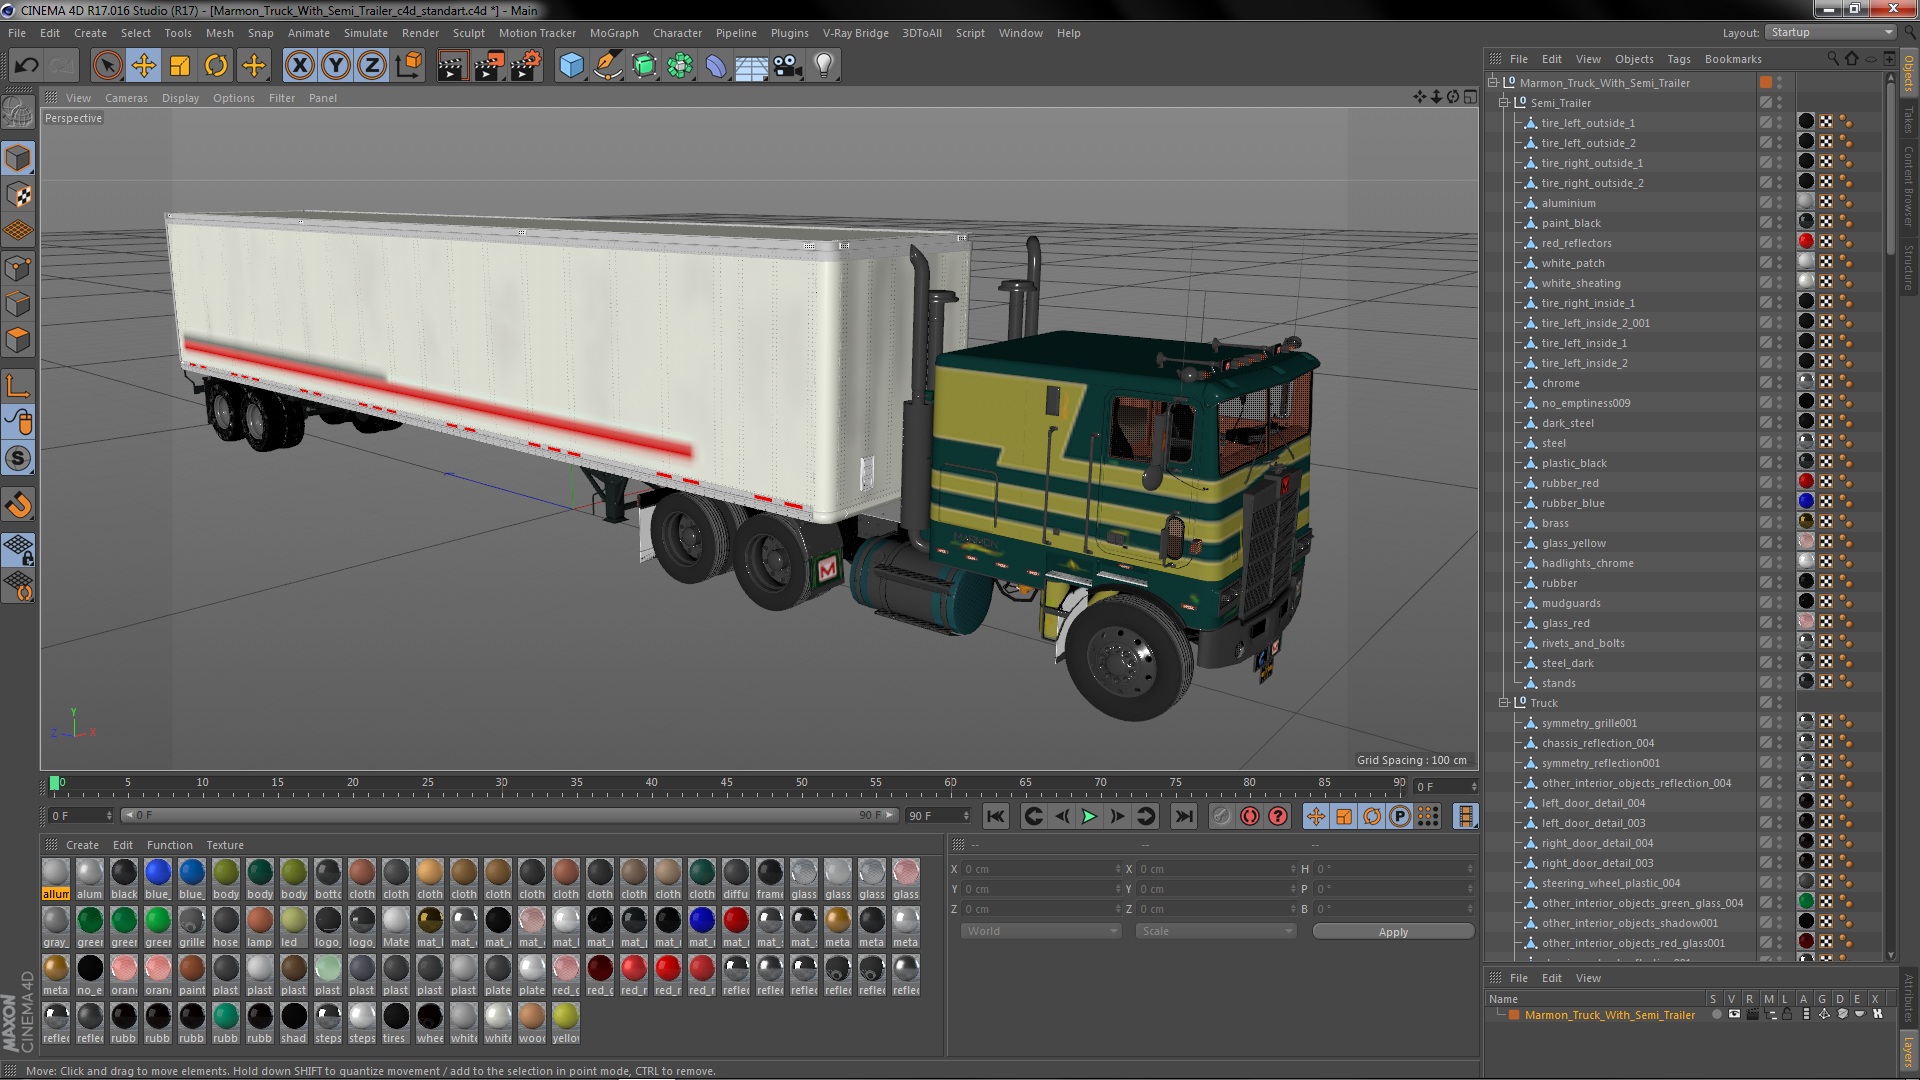Go to end of animation
Viewport: 1920px width, 1080px height.
tap(1184, 817)
